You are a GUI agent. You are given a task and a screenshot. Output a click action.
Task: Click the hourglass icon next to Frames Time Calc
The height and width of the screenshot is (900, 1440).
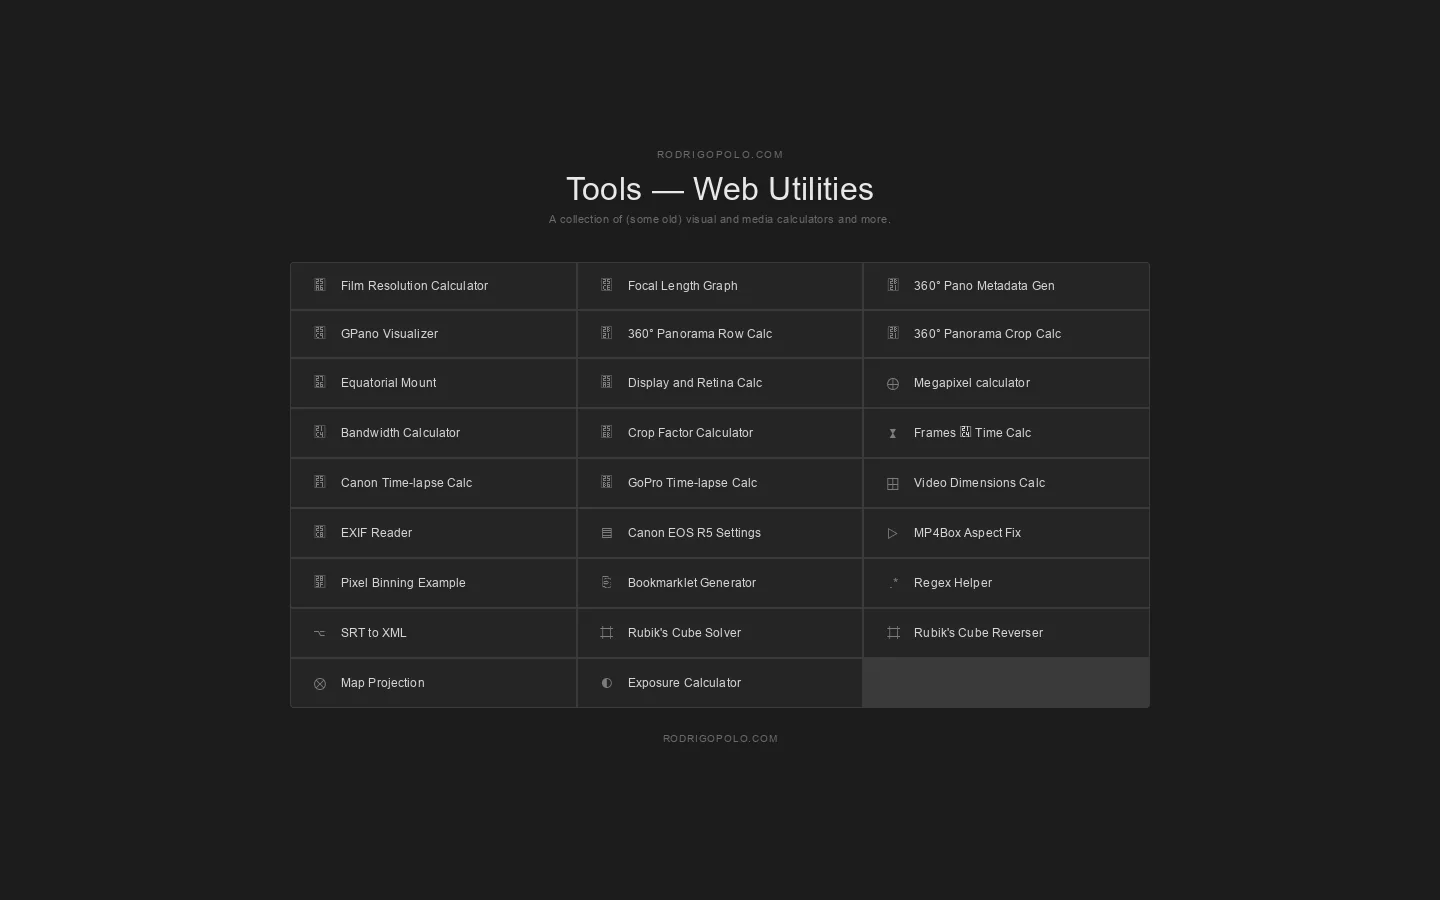coord(893,434)
